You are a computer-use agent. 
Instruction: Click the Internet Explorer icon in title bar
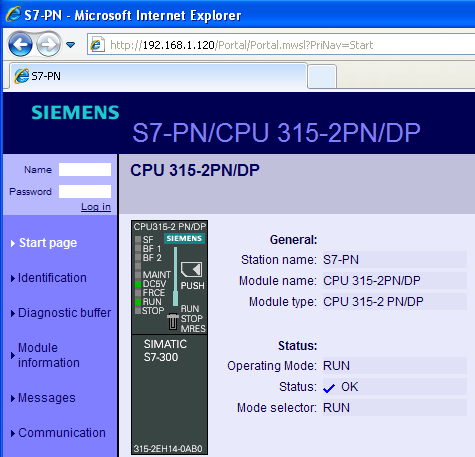(x=13, y=14)
